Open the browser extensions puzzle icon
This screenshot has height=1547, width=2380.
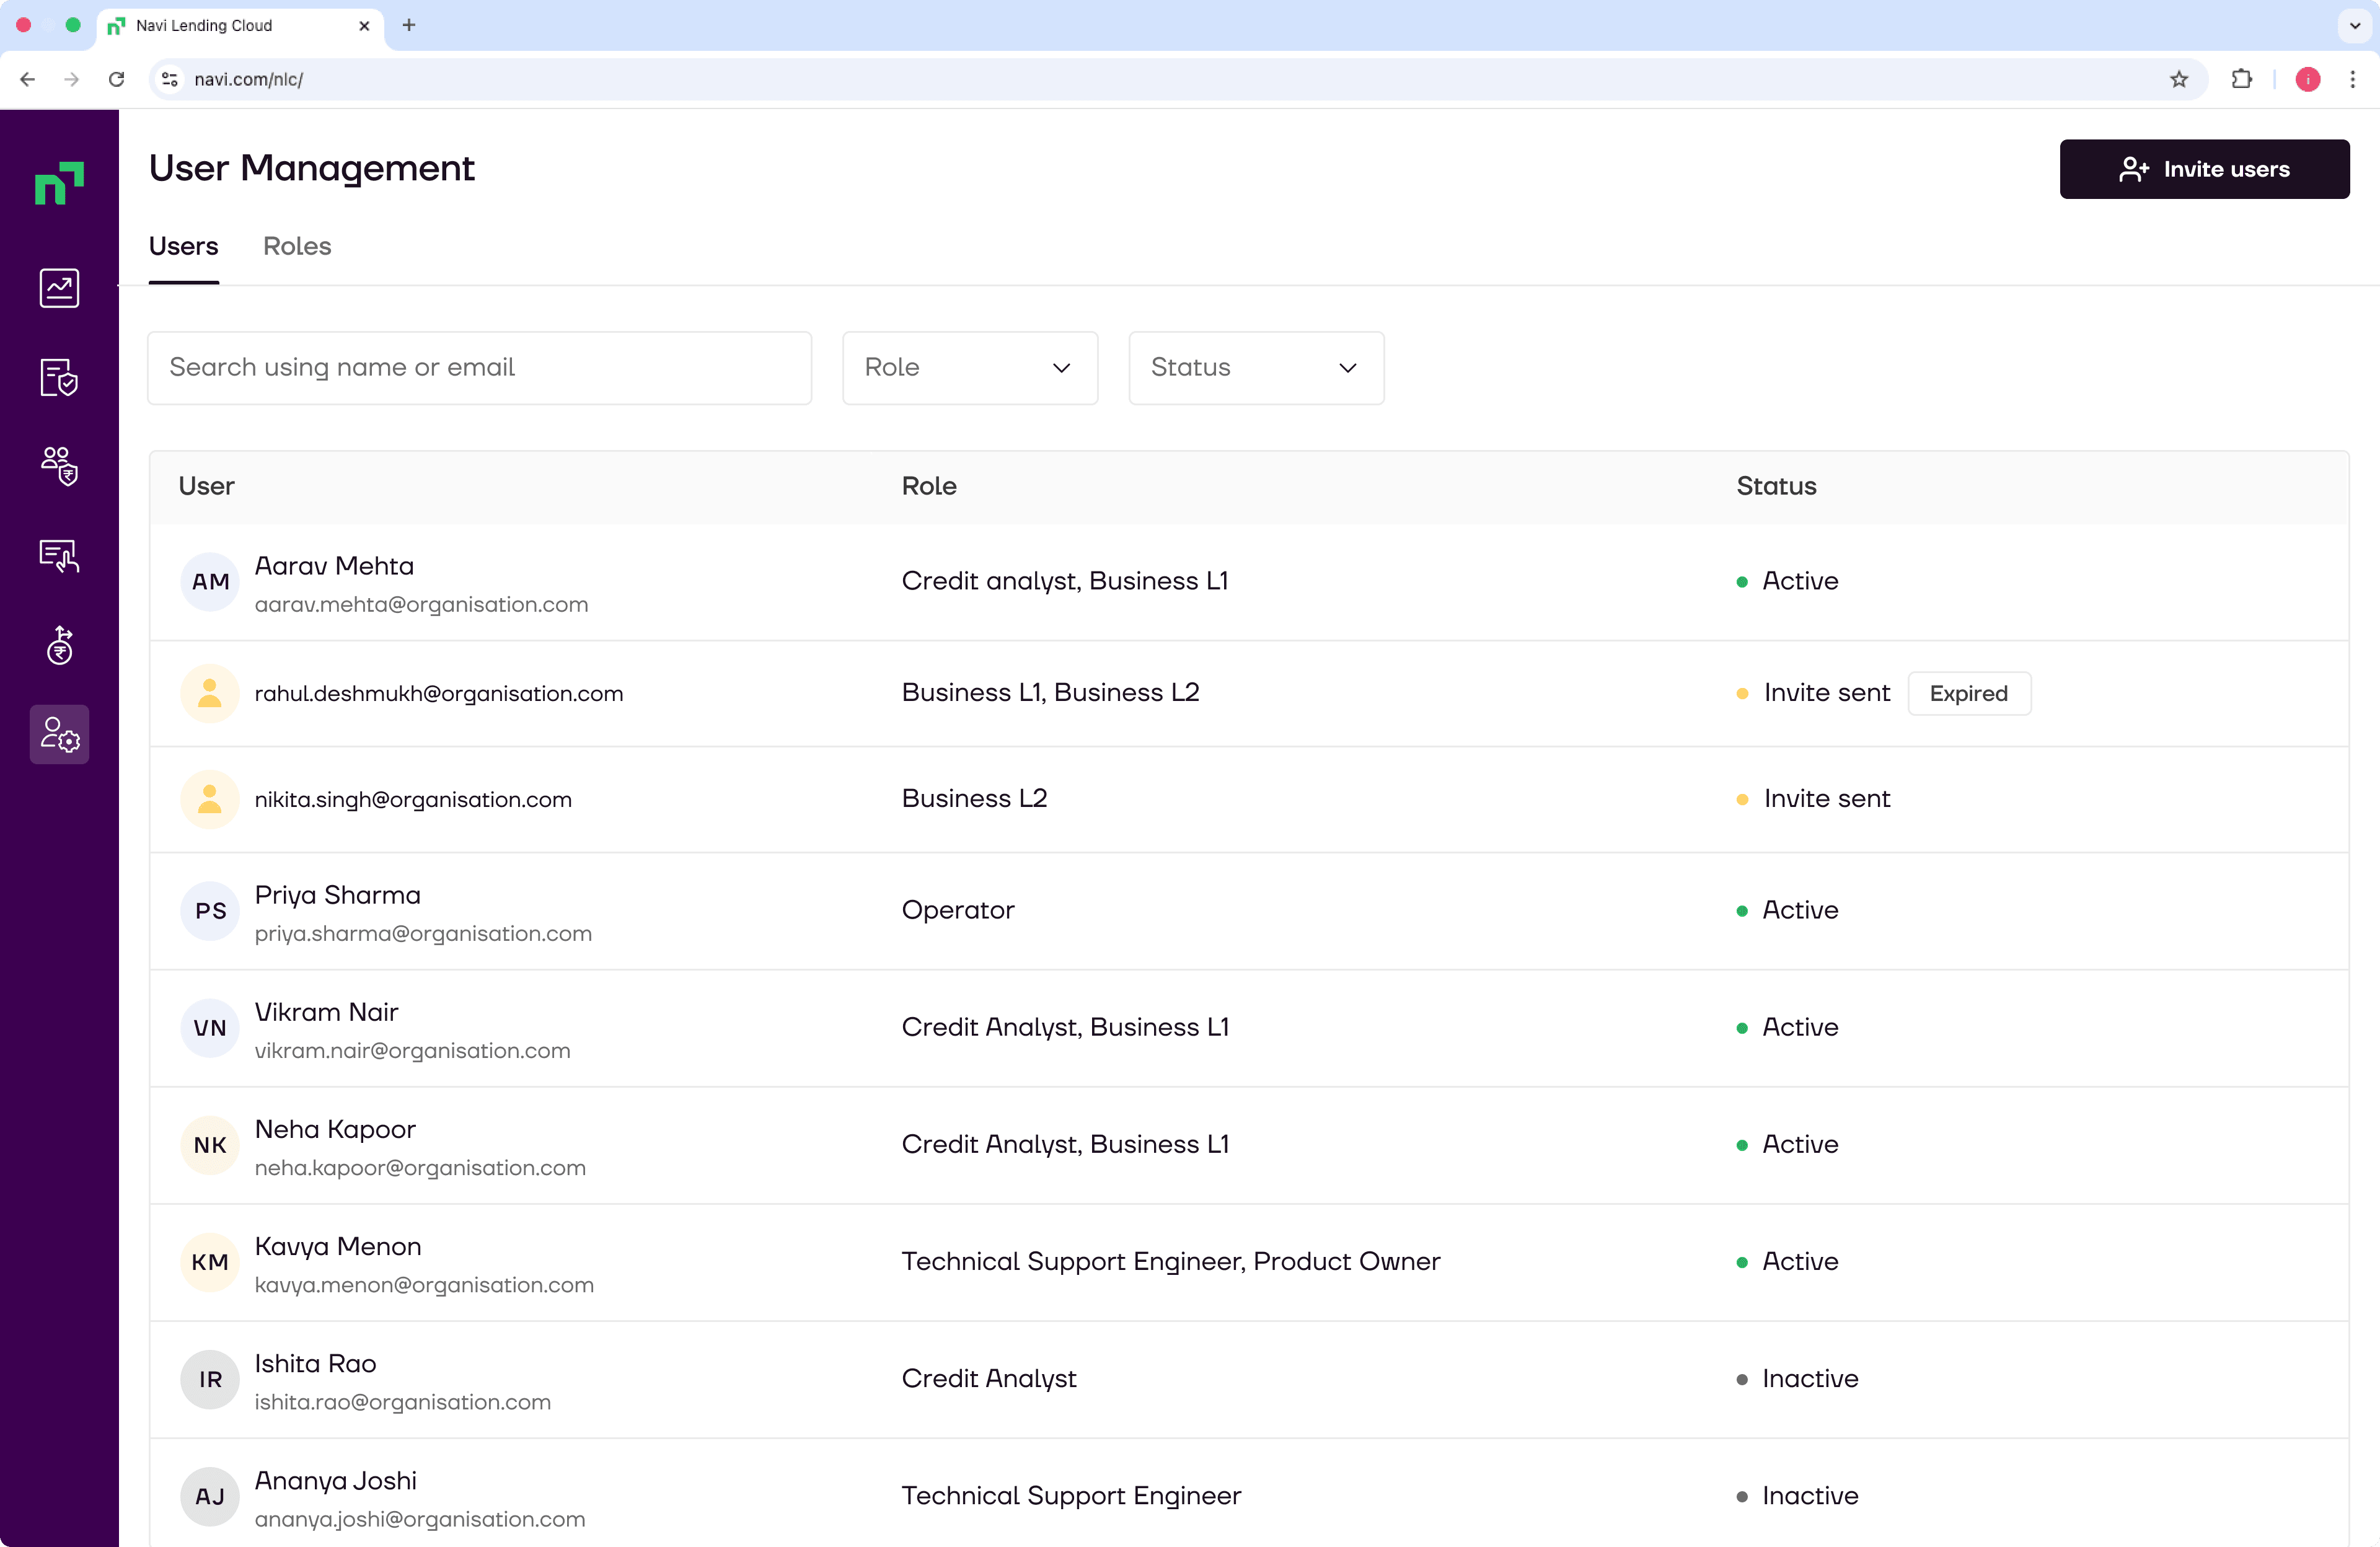pyautogui.click(x=2241, y=79)
